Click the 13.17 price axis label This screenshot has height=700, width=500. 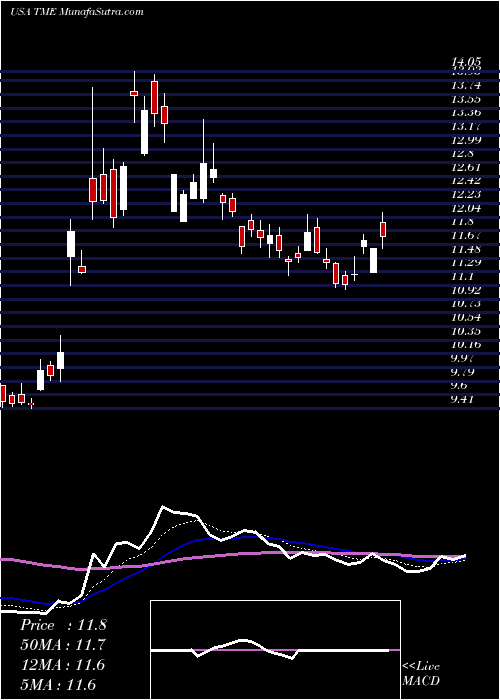[466, 126]
